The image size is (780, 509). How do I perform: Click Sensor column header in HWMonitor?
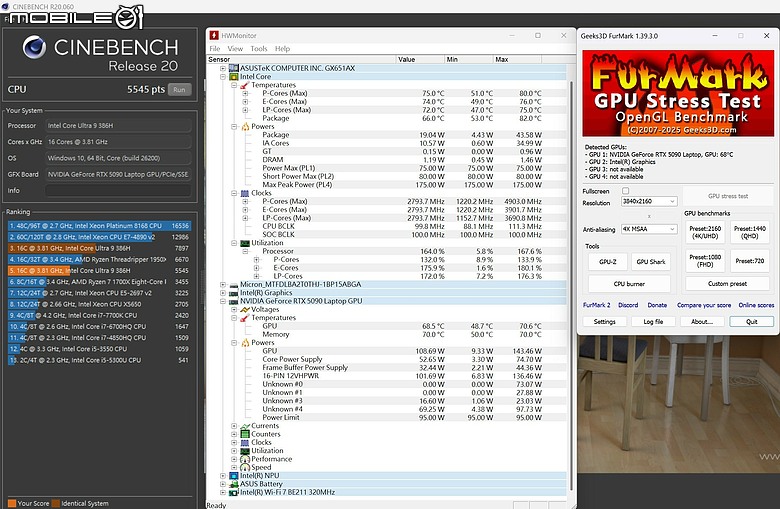[301, 59]
